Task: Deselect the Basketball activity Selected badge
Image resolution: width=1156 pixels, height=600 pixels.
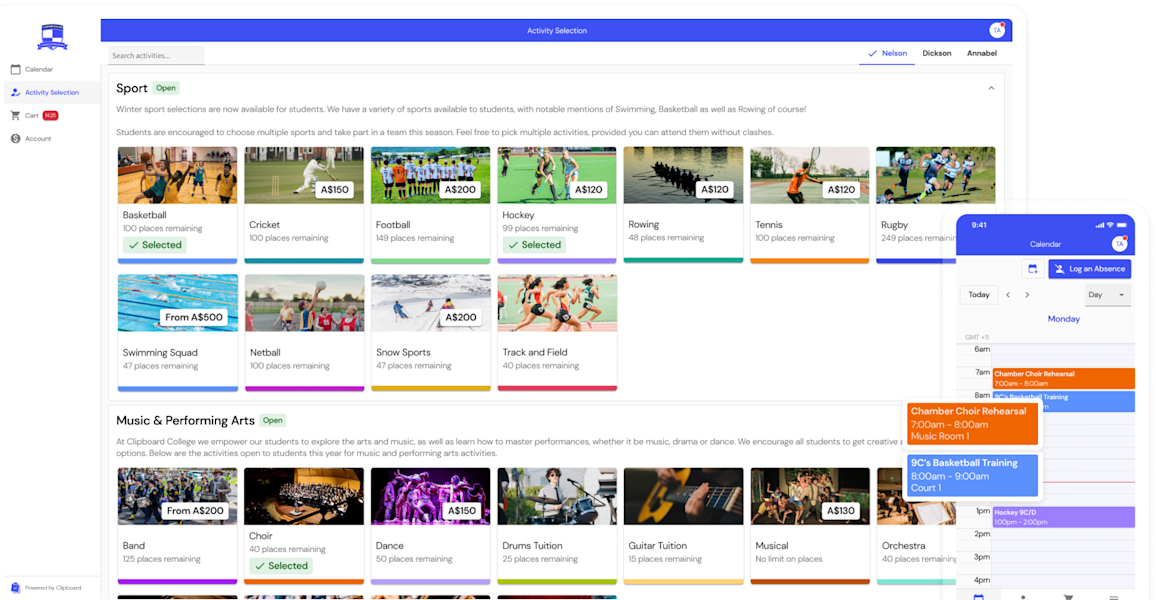Action: coord(154,245)
